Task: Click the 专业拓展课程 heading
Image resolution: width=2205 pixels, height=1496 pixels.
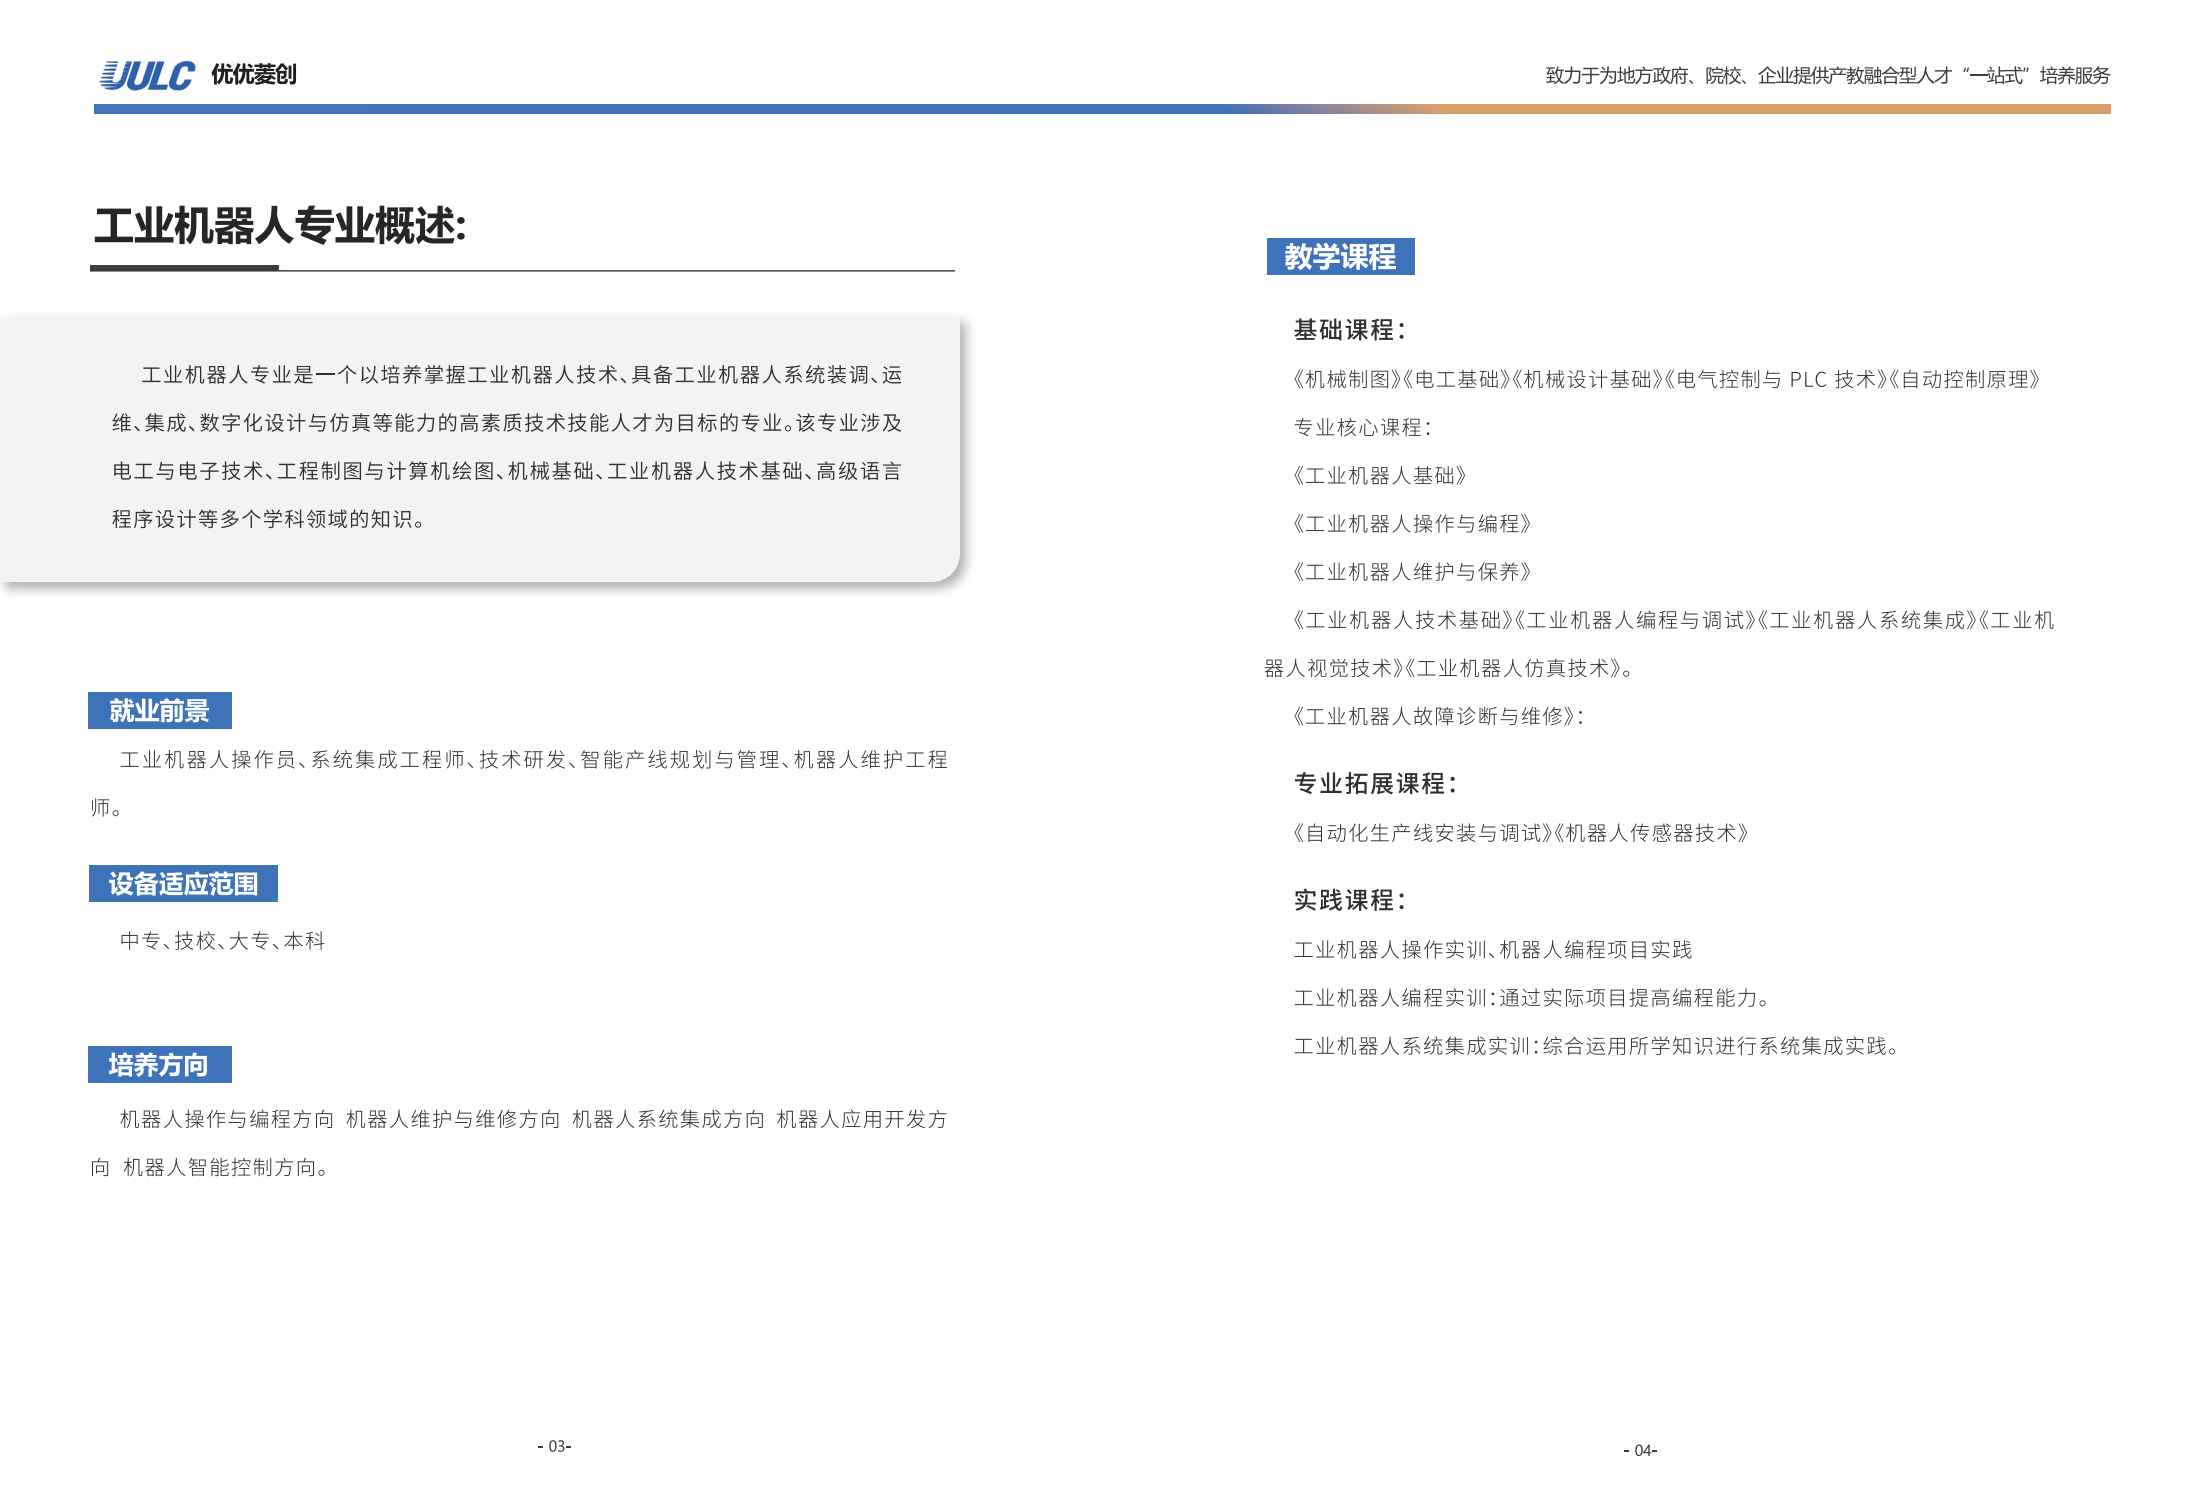Action: pos(1376,784)
